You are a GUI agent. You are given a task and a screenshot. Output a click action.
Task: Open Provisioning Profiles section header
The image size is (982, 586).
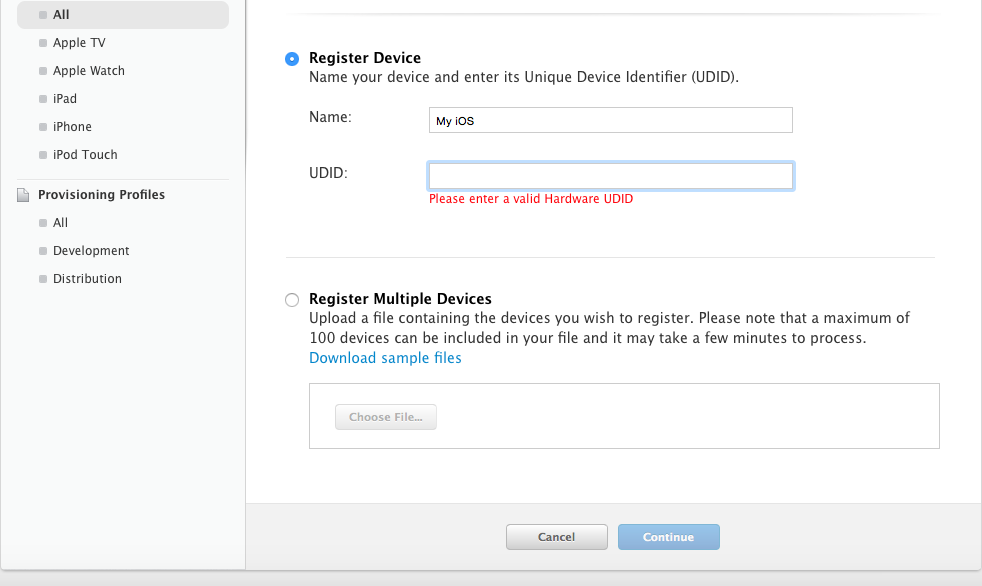point(101,195)
